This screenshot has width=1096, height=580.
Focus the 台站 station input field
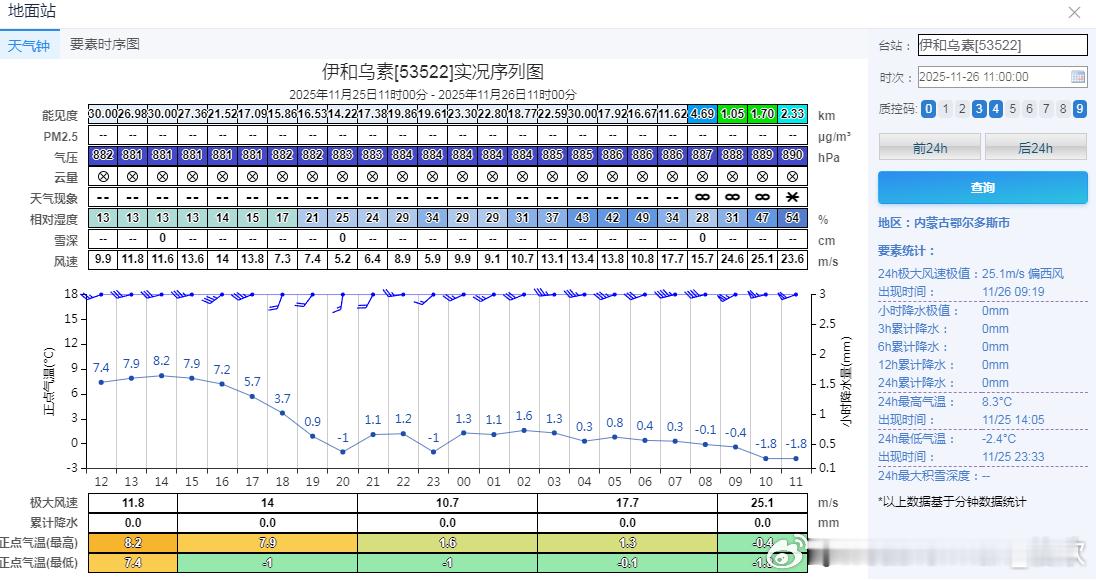pyautogui.click(x=1002, y=45)
